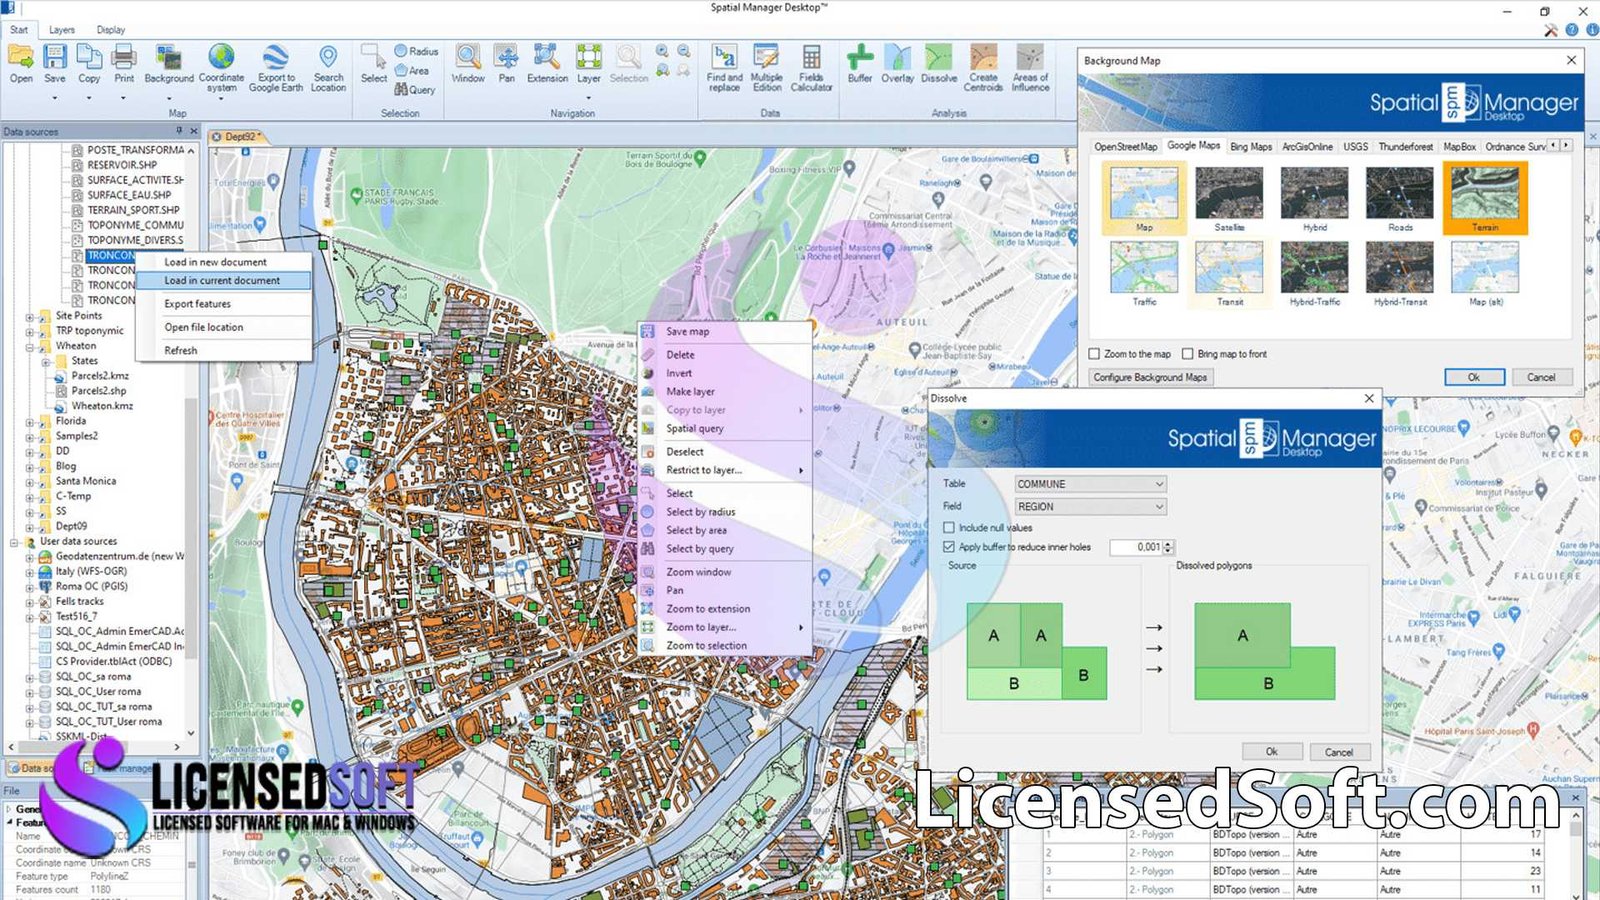Zoom to Extension in Navigation group
The image size is (1600, 900).
click(x=547, y=64)
